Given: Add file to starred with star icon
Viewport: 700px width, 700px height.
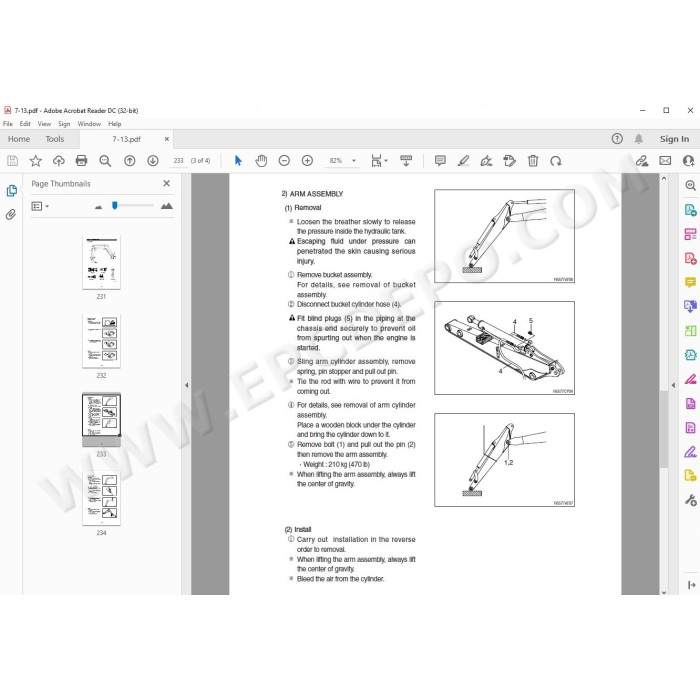Looking at the screenshot, I should (36, 161).
